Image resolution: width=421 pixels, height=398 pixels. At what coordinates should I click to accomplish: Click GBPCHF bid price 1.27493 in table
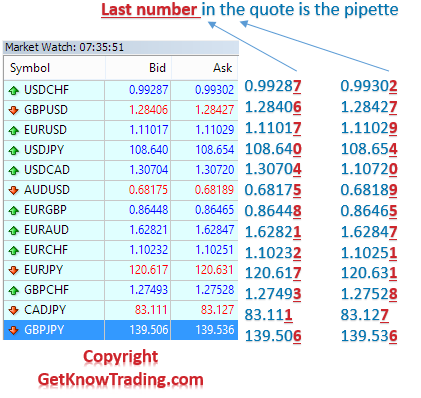[148, 290]
